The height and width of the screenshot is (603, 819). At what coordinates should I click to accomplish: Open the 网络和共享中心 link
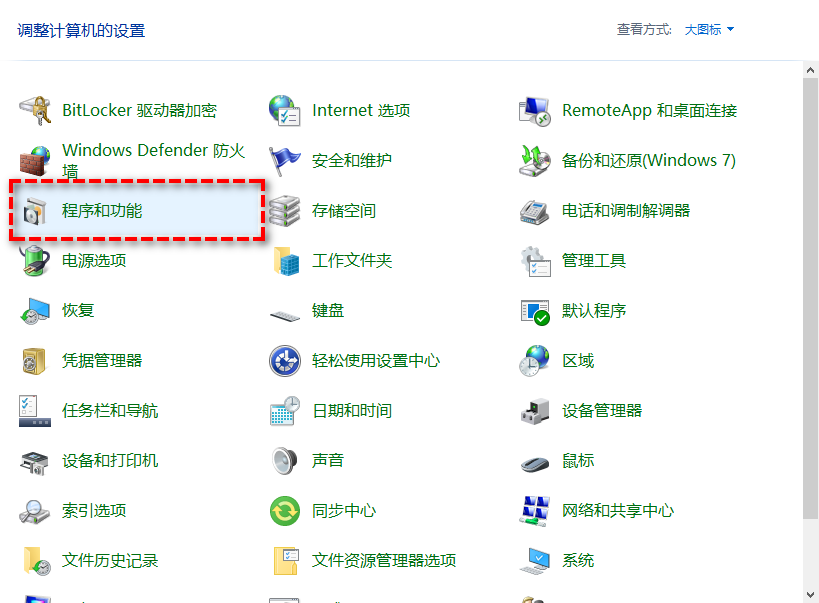coord(618,511)
